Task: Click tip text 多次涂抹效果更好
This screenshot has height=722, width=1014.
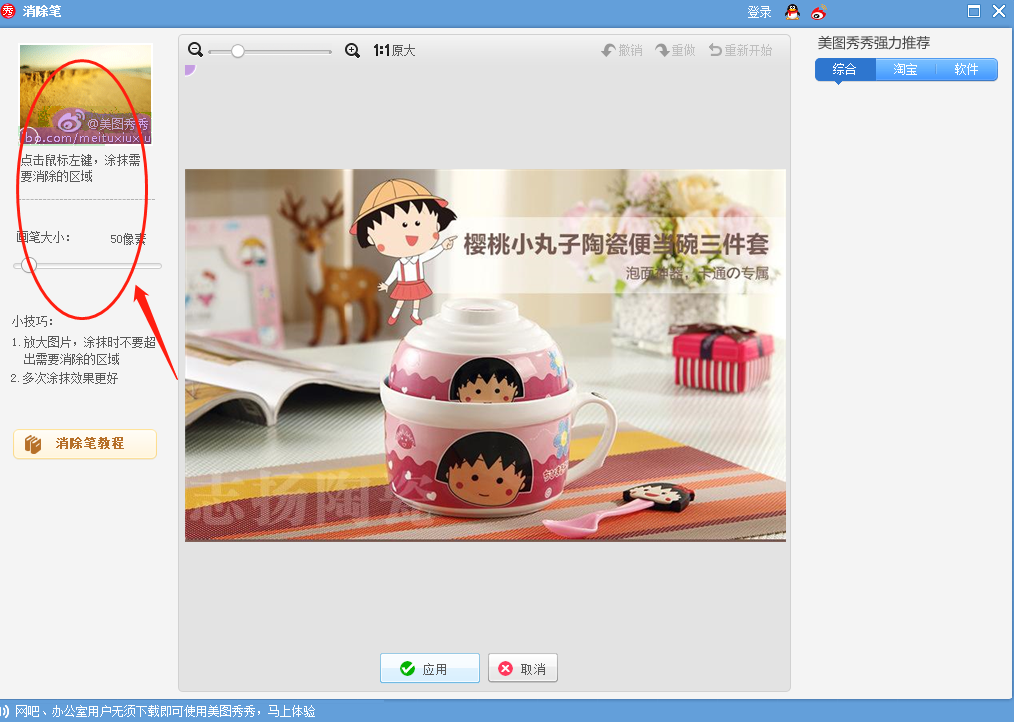Action: pyautogui.click(x=70, y=378)
